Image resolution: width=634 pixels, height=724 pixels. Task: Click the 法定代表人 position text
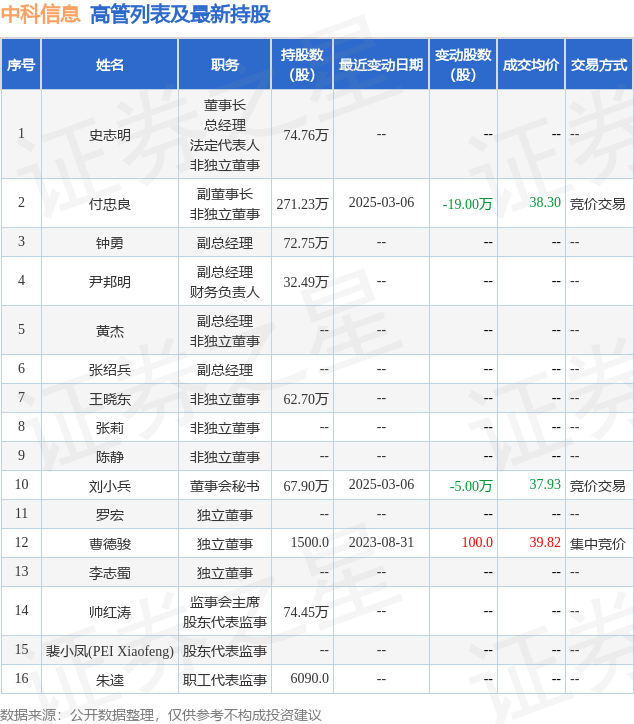pos(225,145)
